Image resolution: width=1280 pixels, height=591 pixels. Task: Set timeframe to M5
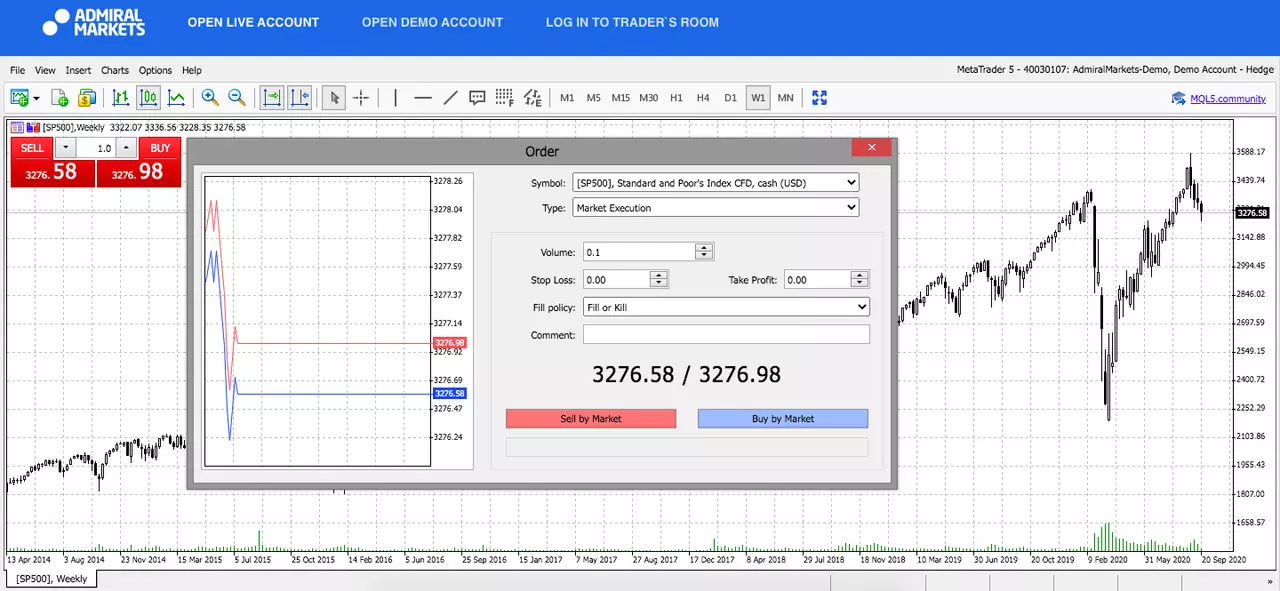coord(594,98)
